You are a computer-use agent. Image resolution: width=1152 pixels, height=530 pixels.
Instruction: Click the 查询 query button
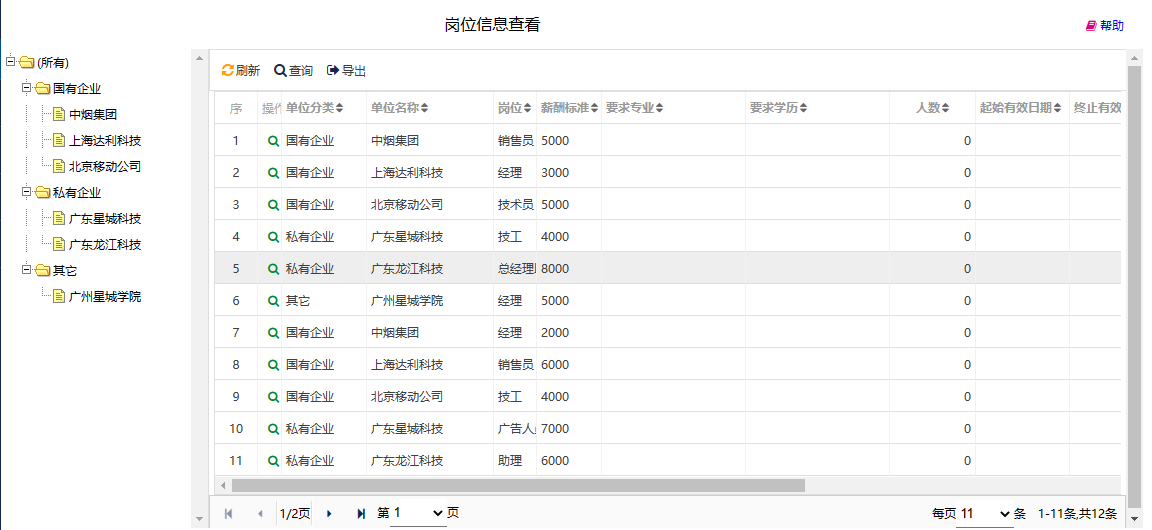coord(293,71)
